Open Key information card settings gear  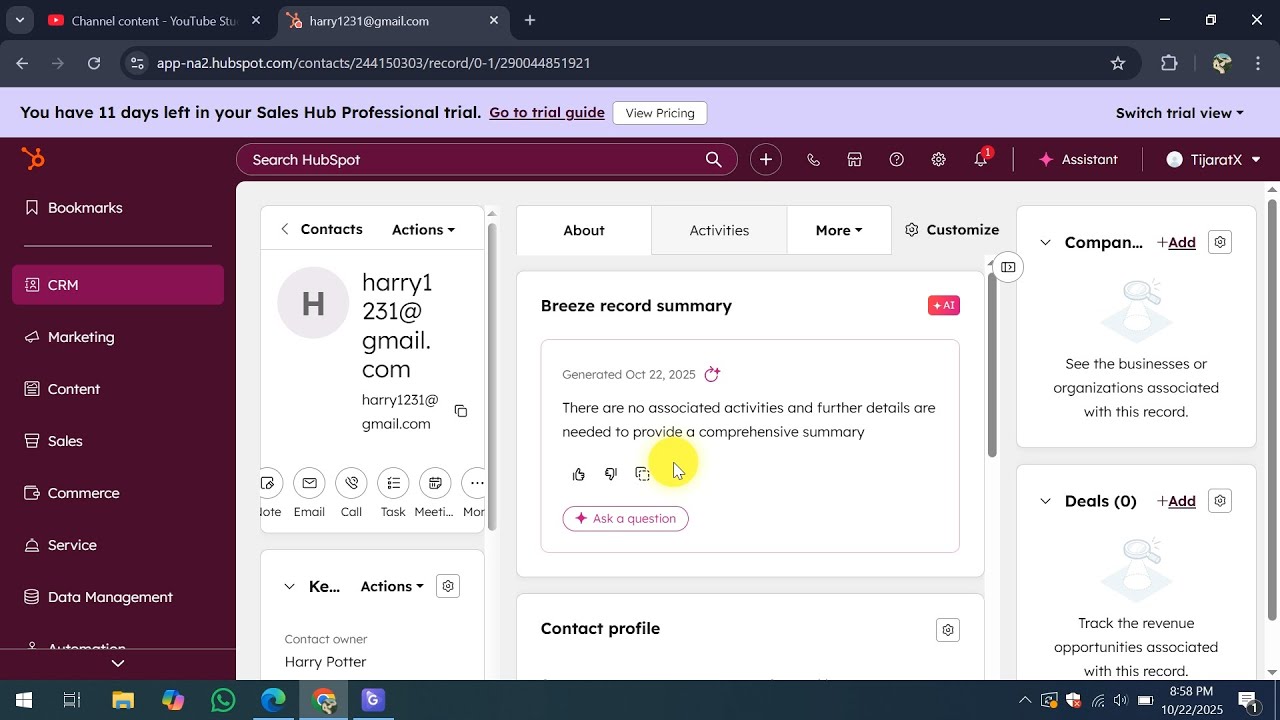(x=448, y=586)
